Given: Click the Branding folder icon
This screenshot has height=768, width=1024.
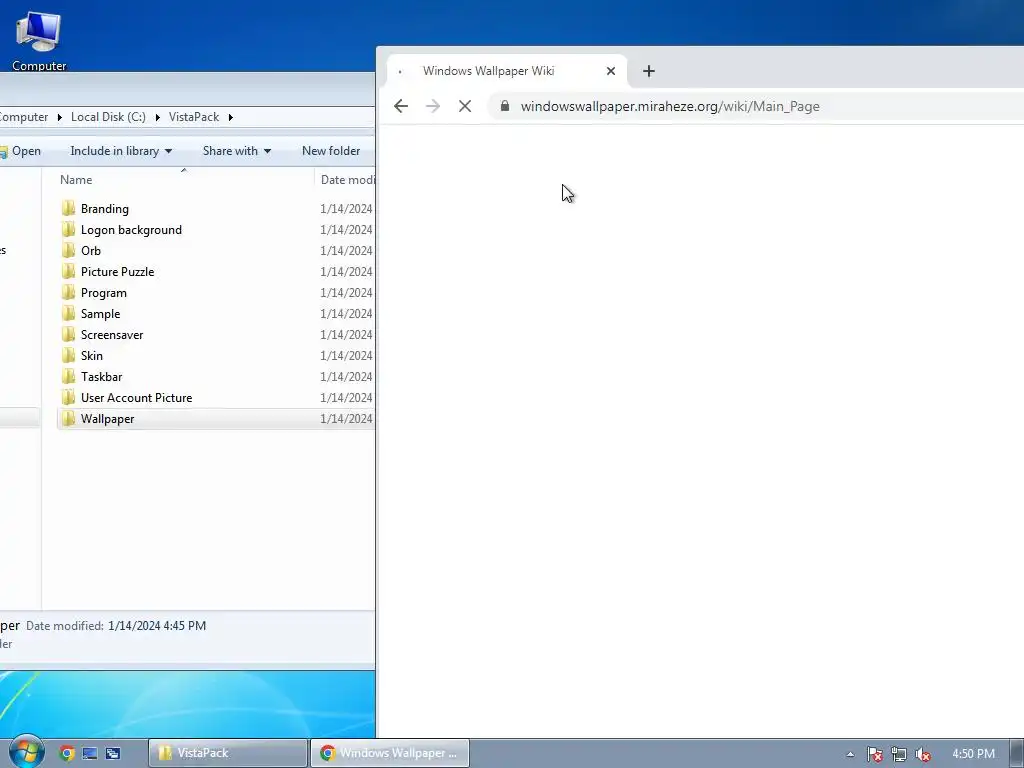Looking at the screenshot, I should pos(69,208).
